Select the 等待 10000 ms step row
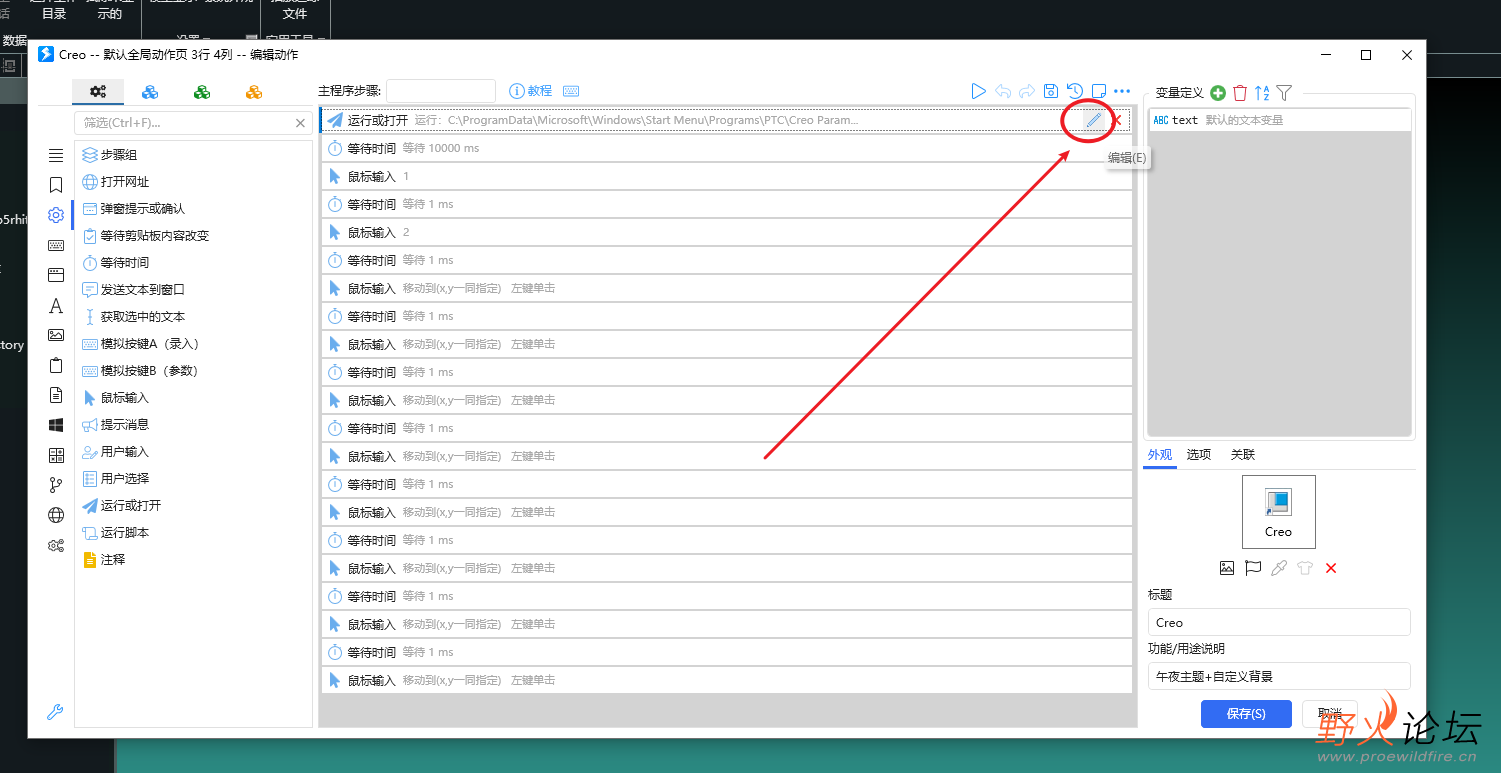1501x773 pixels. pos(726,148)
